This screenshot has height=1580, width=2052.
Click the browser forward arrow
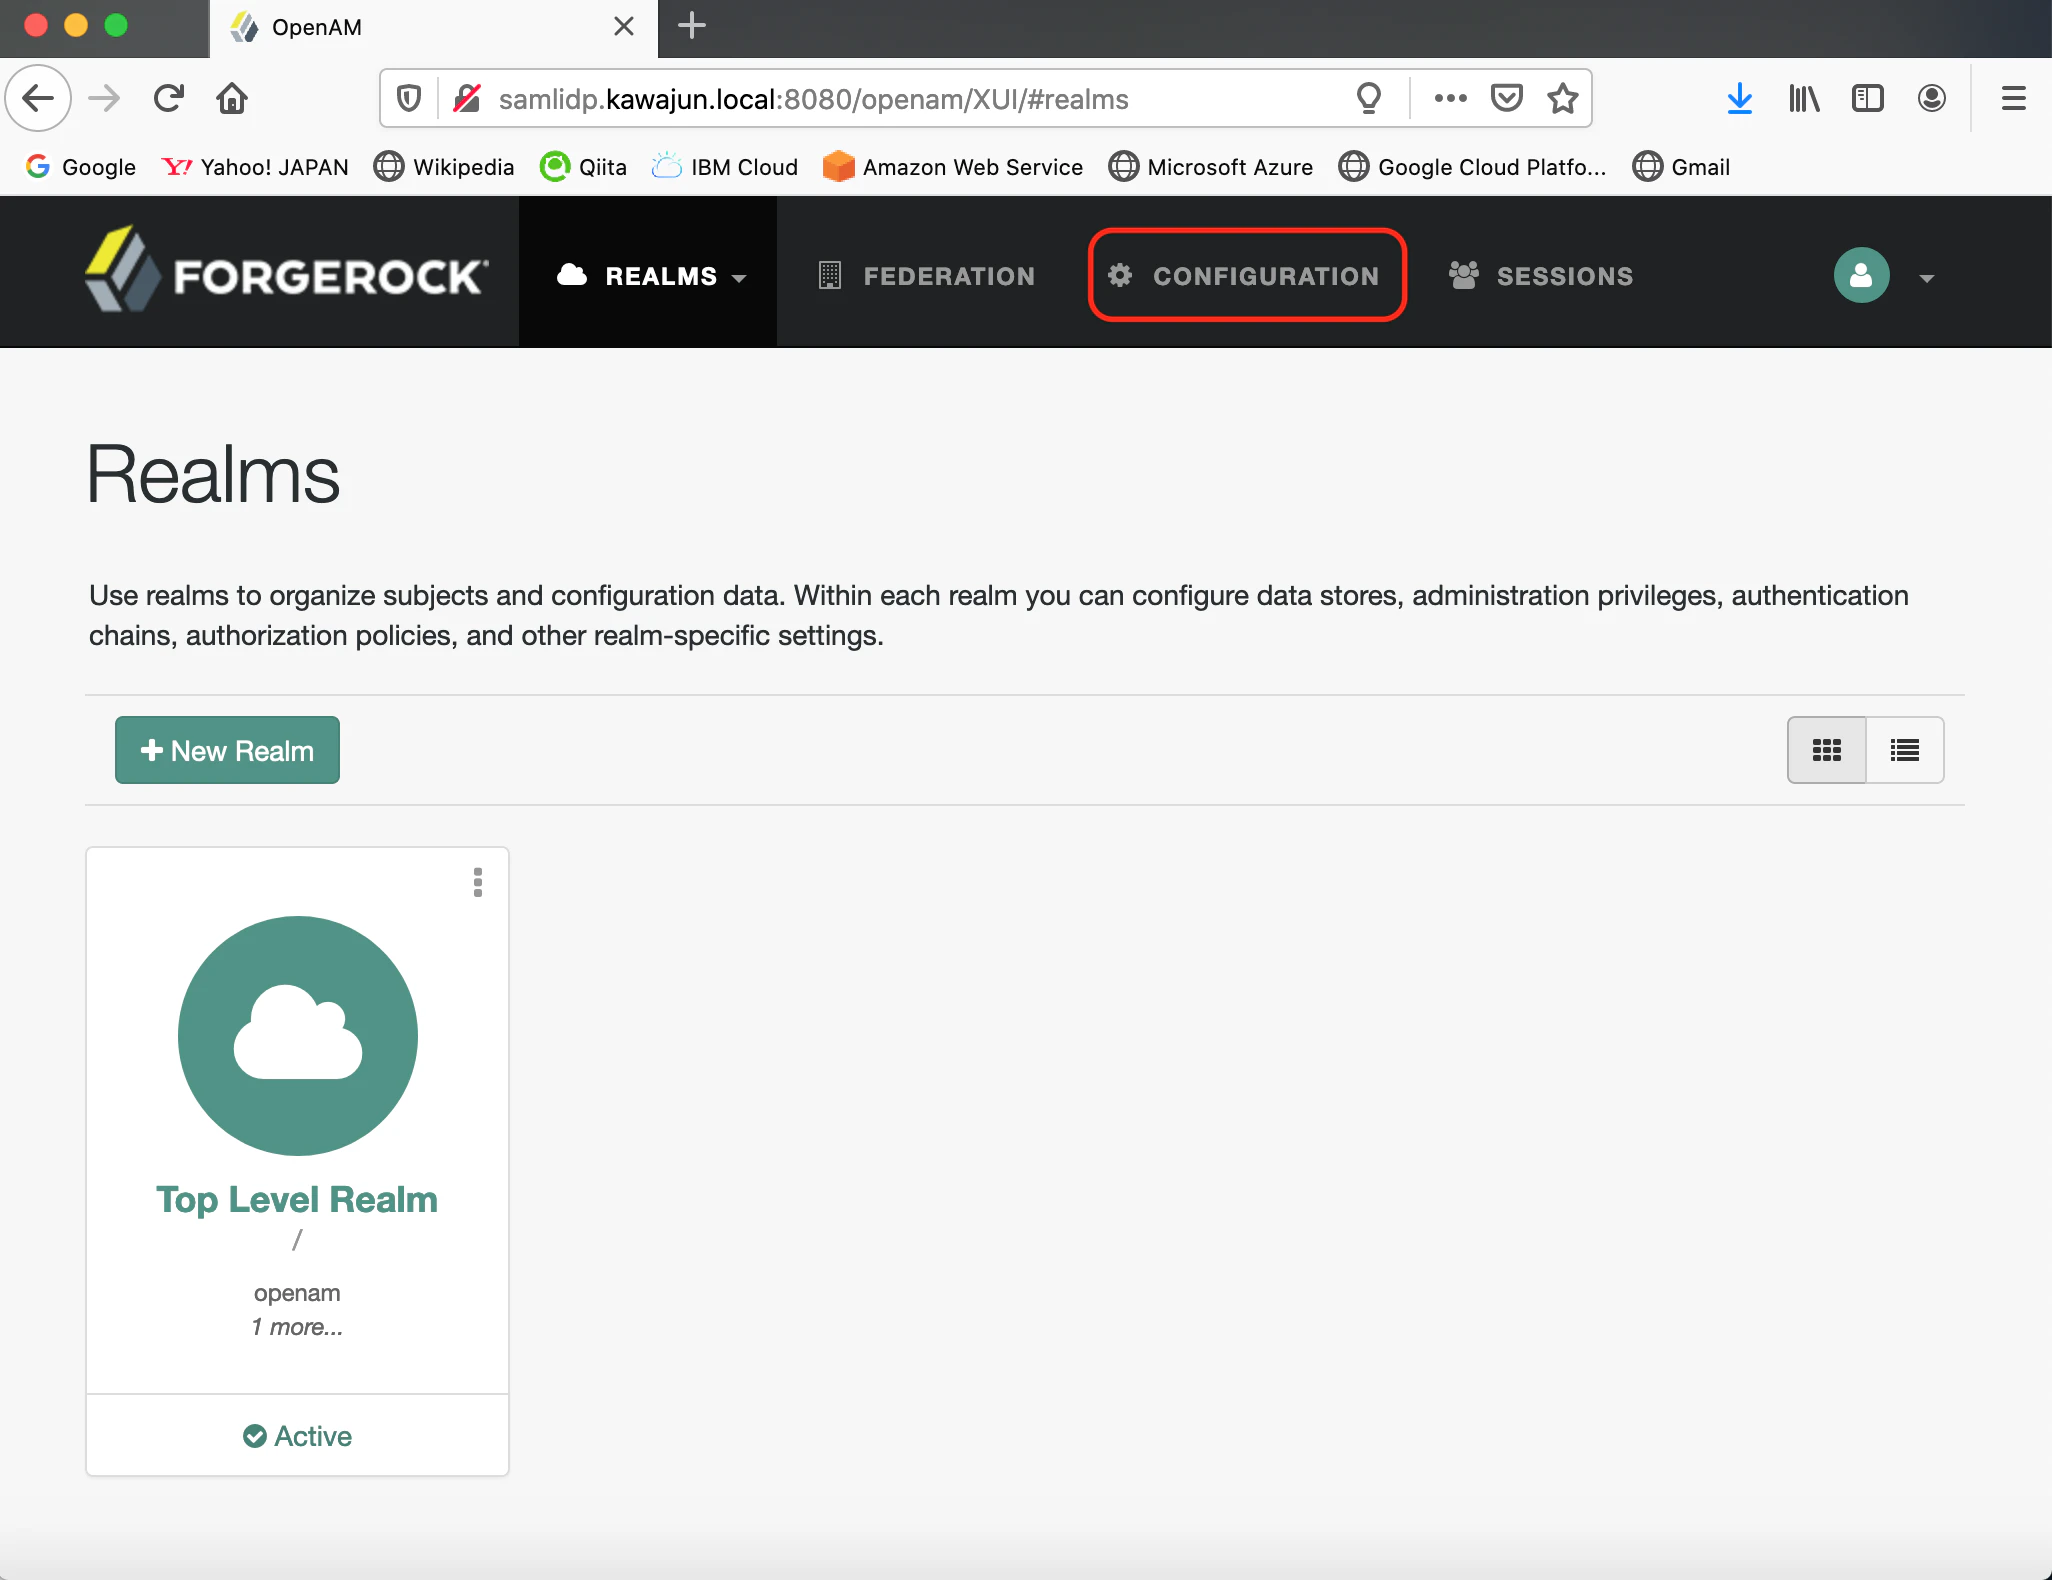104,98
